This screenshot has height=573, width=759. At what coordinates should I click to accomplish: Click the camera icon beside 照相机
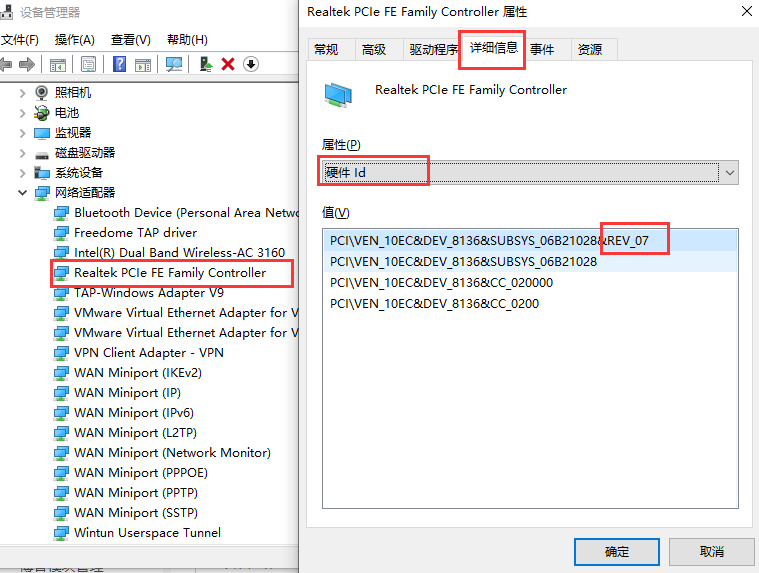point(42,92)
